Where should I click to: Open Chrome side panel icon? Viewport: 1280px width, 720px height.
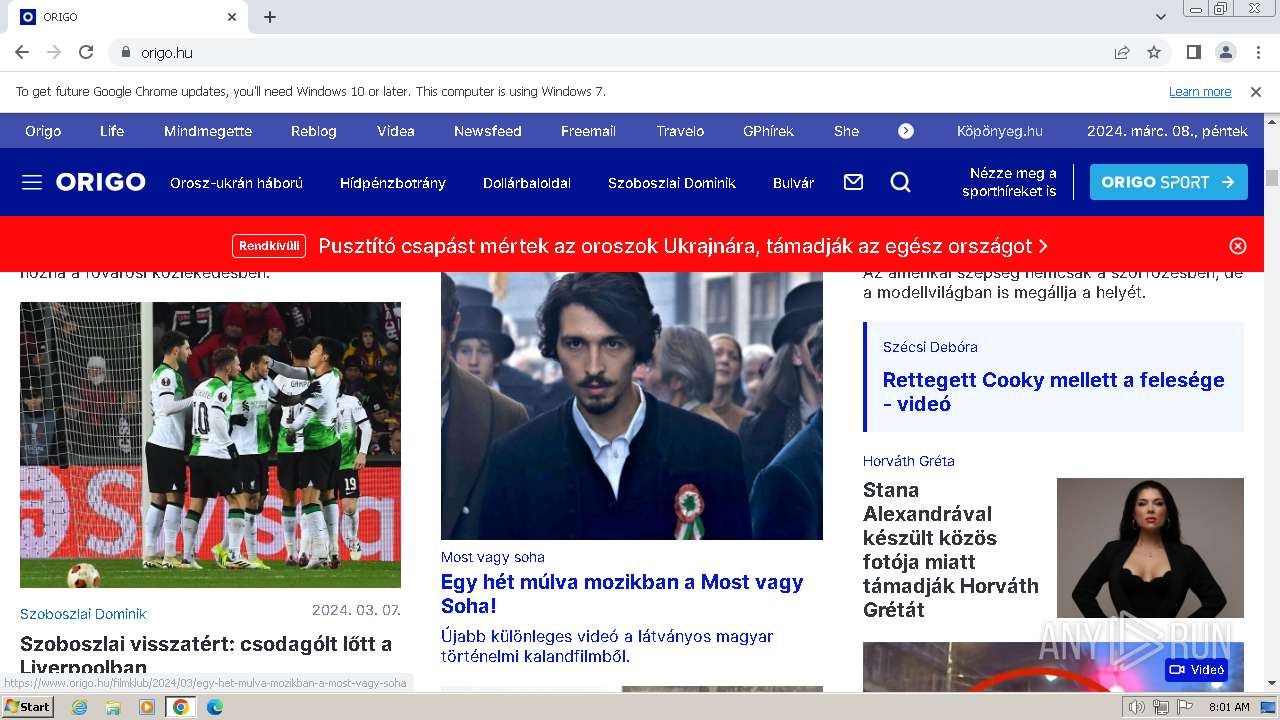1194,52
